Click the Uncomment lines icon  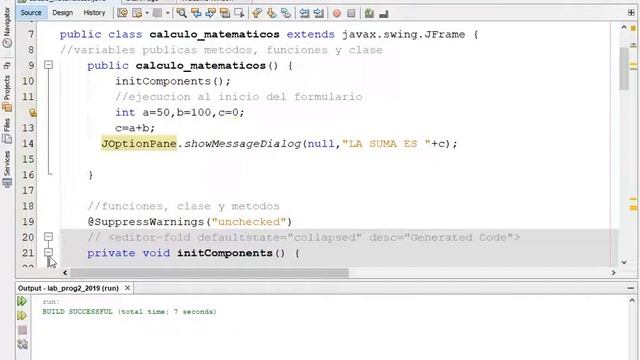[383, 13]
